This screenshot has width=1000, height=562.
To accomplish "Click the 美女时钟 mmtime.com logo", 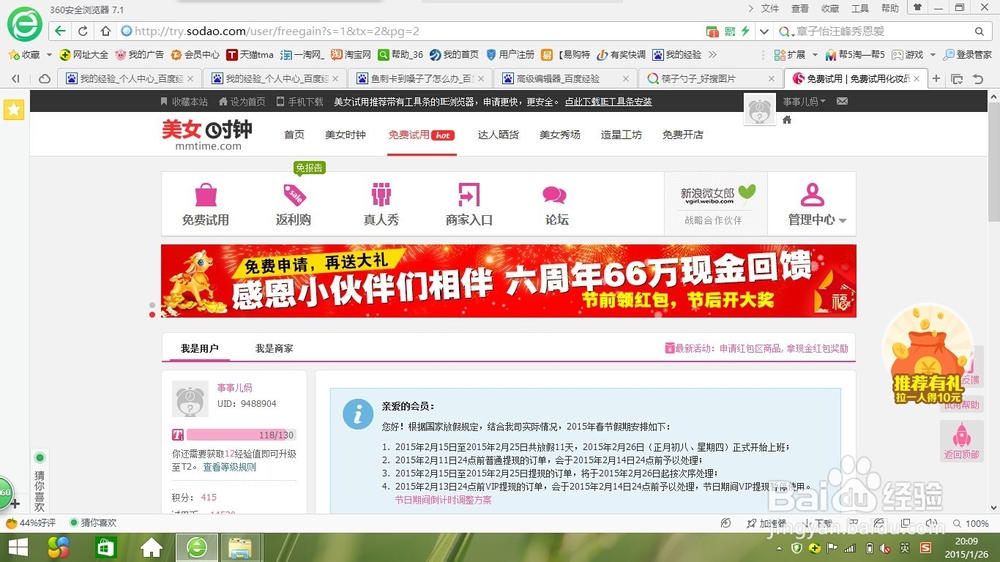I will (207, 135).
